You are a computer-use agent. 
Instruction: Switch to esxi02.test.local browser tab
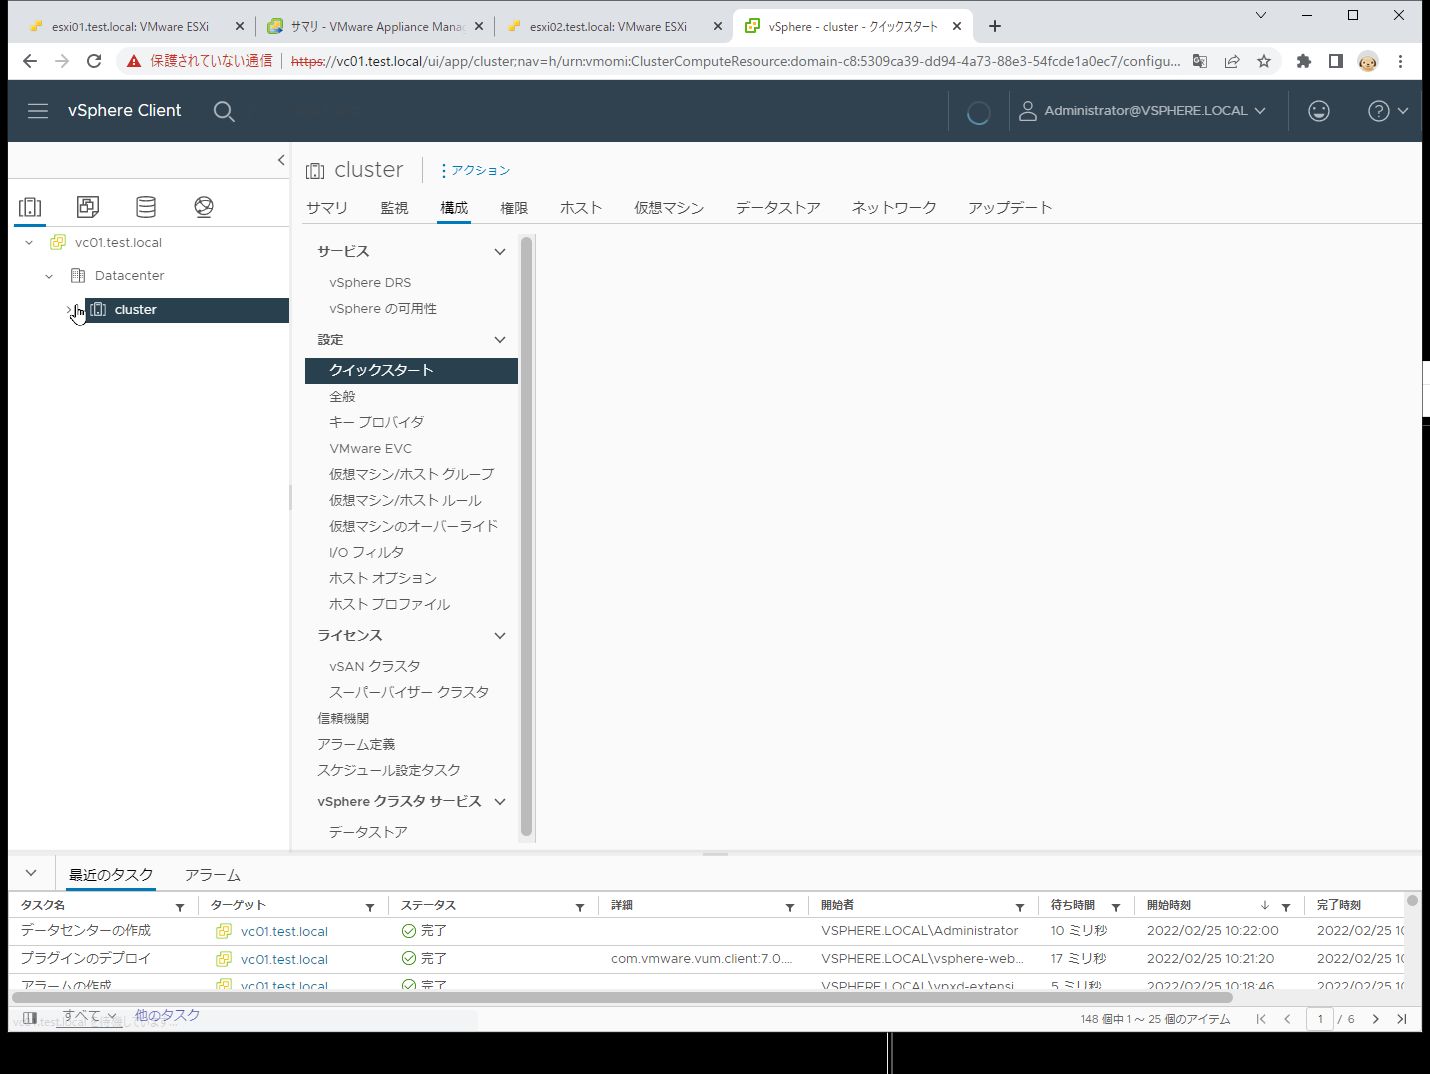[x=608, y=27]
